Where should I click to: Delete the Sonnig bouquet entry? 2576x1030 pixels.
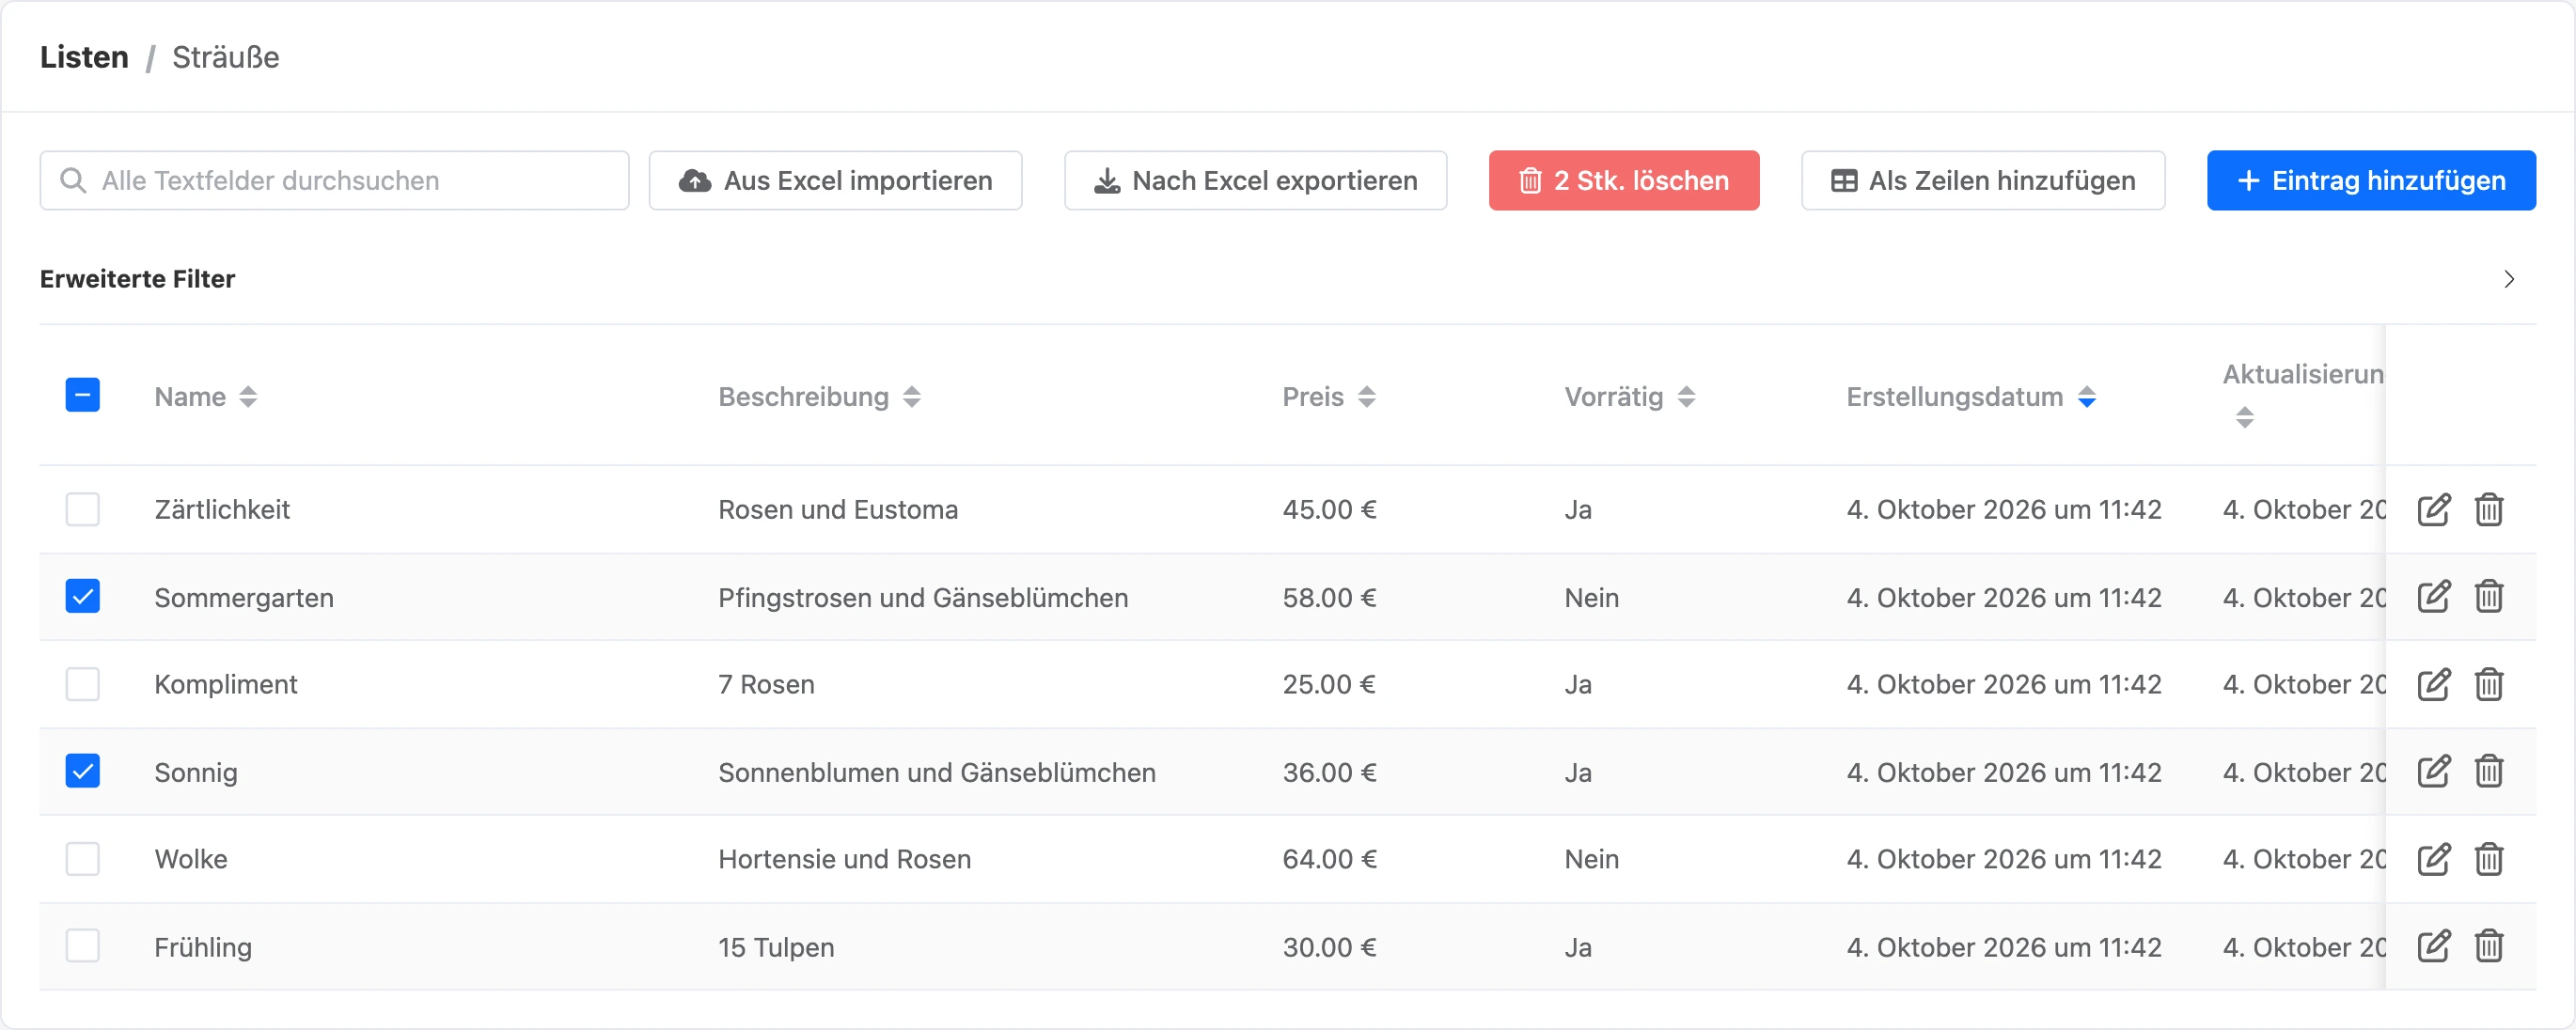[2488, 772]
